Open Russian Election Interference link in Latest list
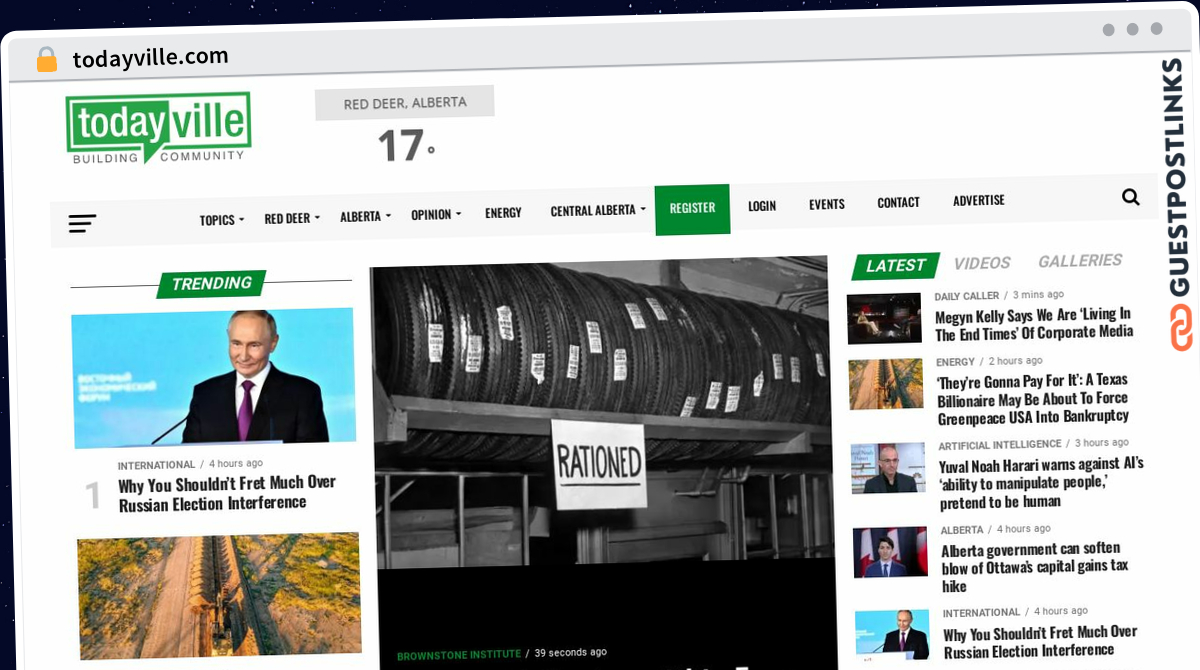 click(x=1040, y=642)
